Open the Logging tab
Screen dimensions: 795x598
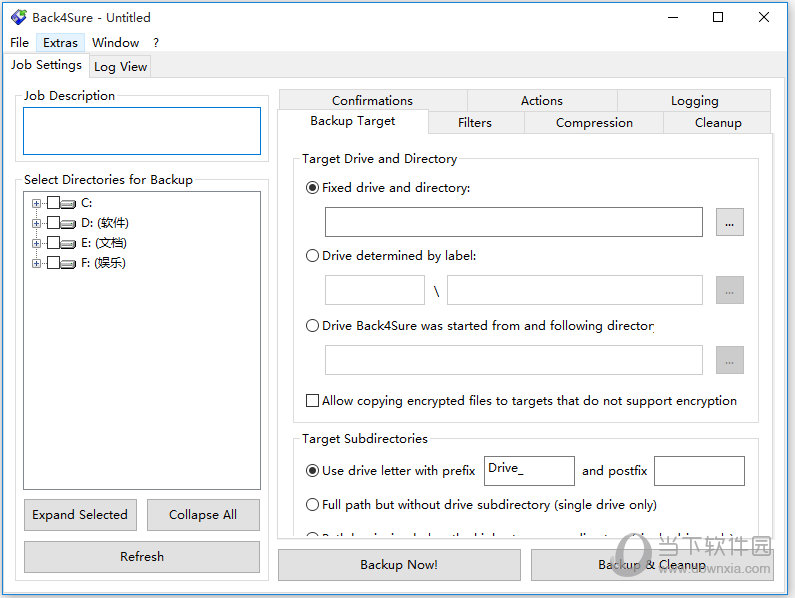[695, 100]
